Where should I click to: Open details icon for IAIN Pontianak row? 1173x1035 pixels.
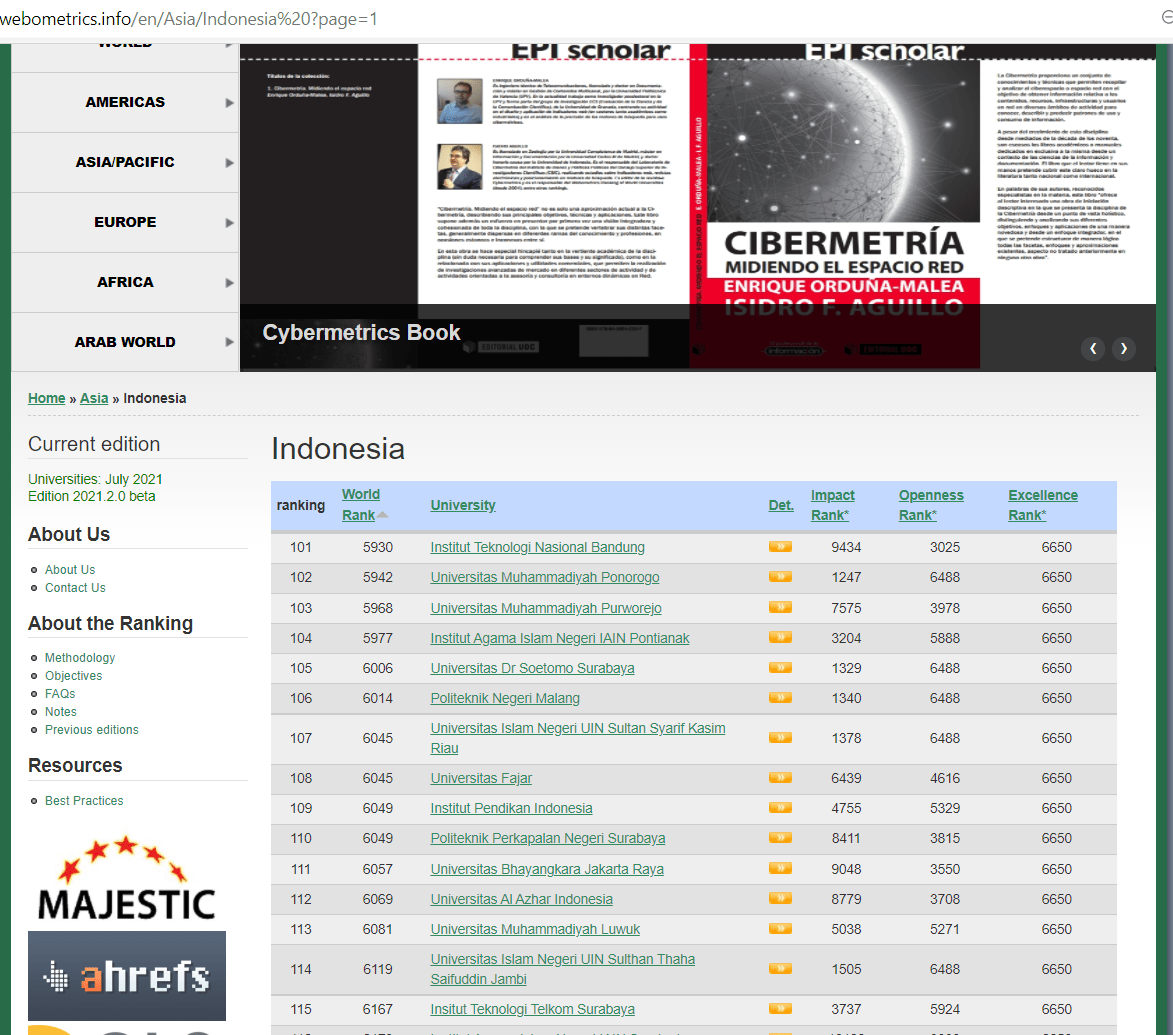coord(780,637)
